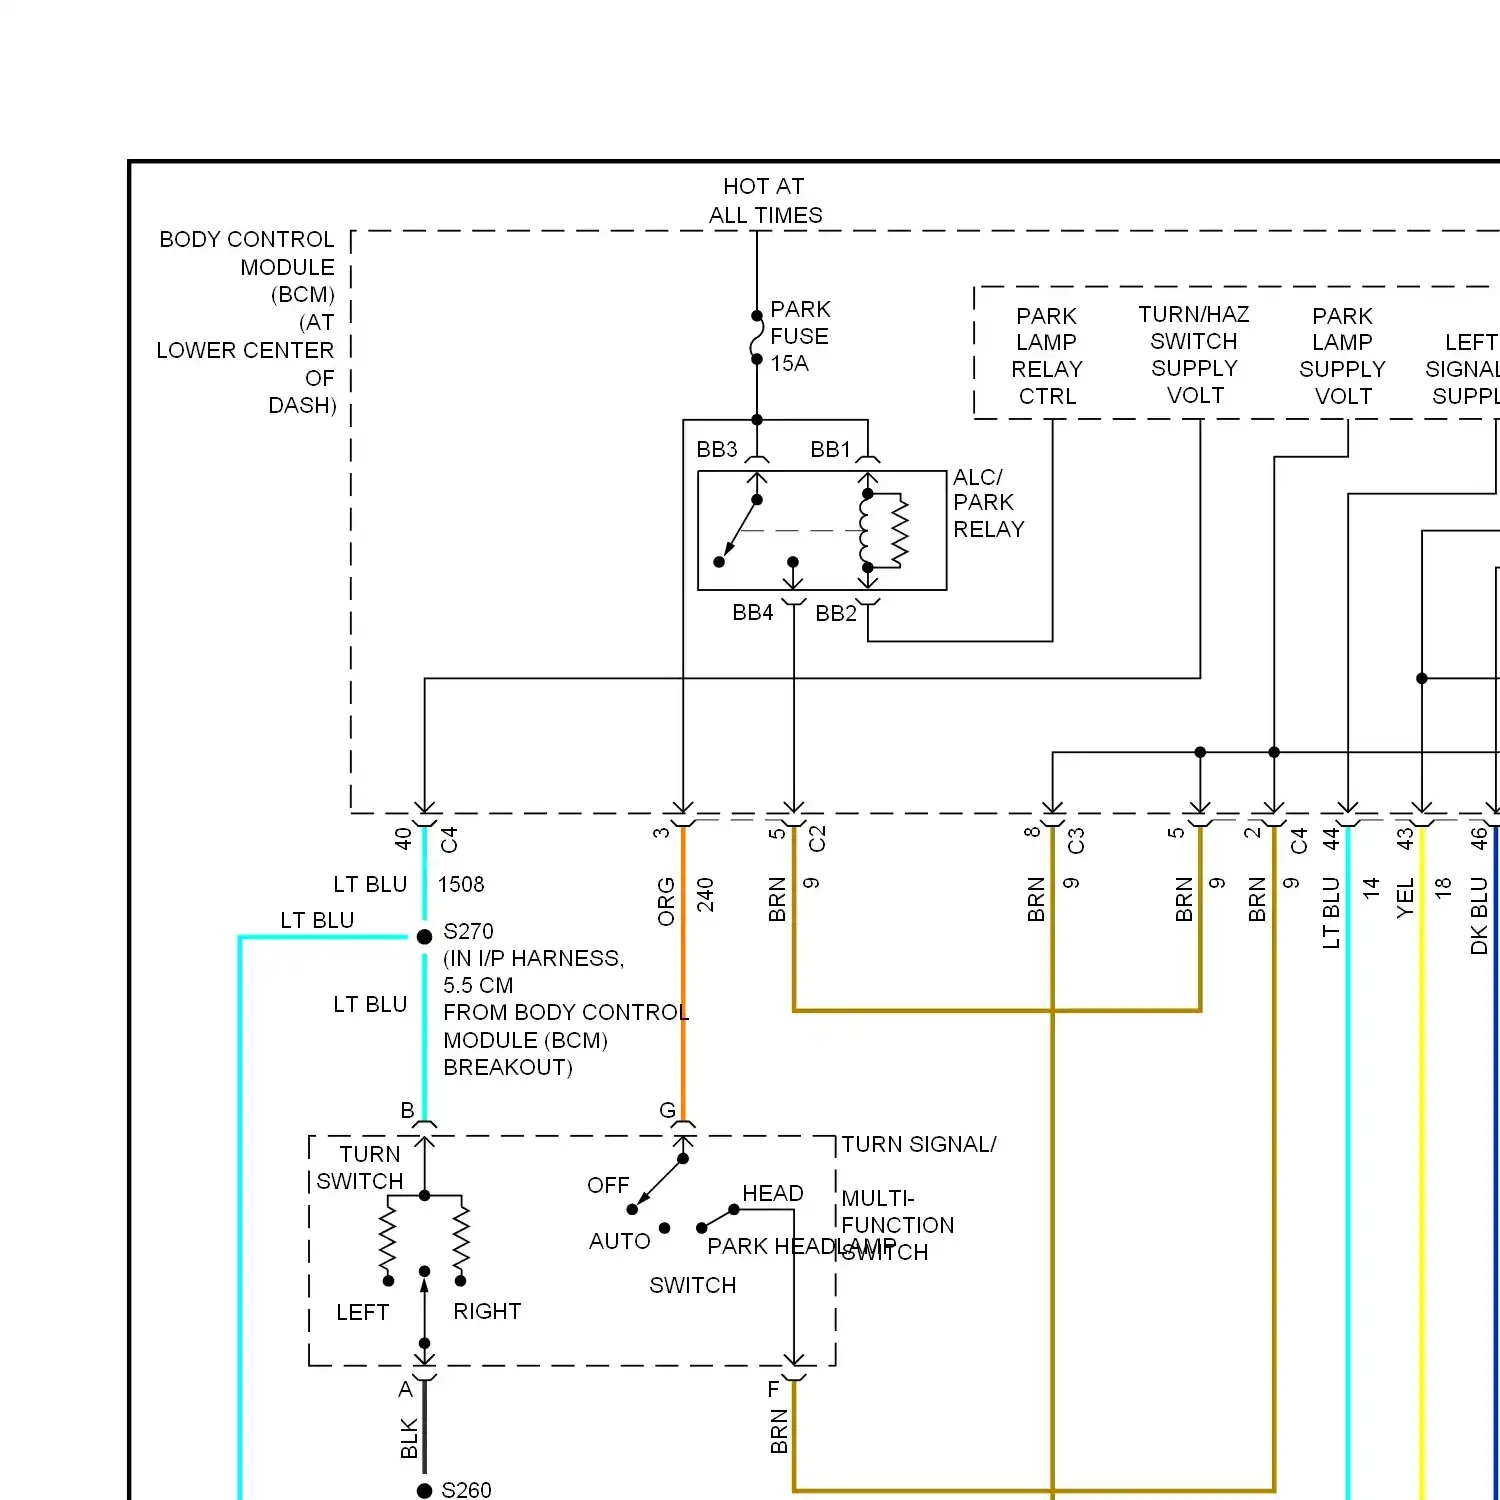
Task: Click the "RIGHT" turn switch position
Action: 487,1311
